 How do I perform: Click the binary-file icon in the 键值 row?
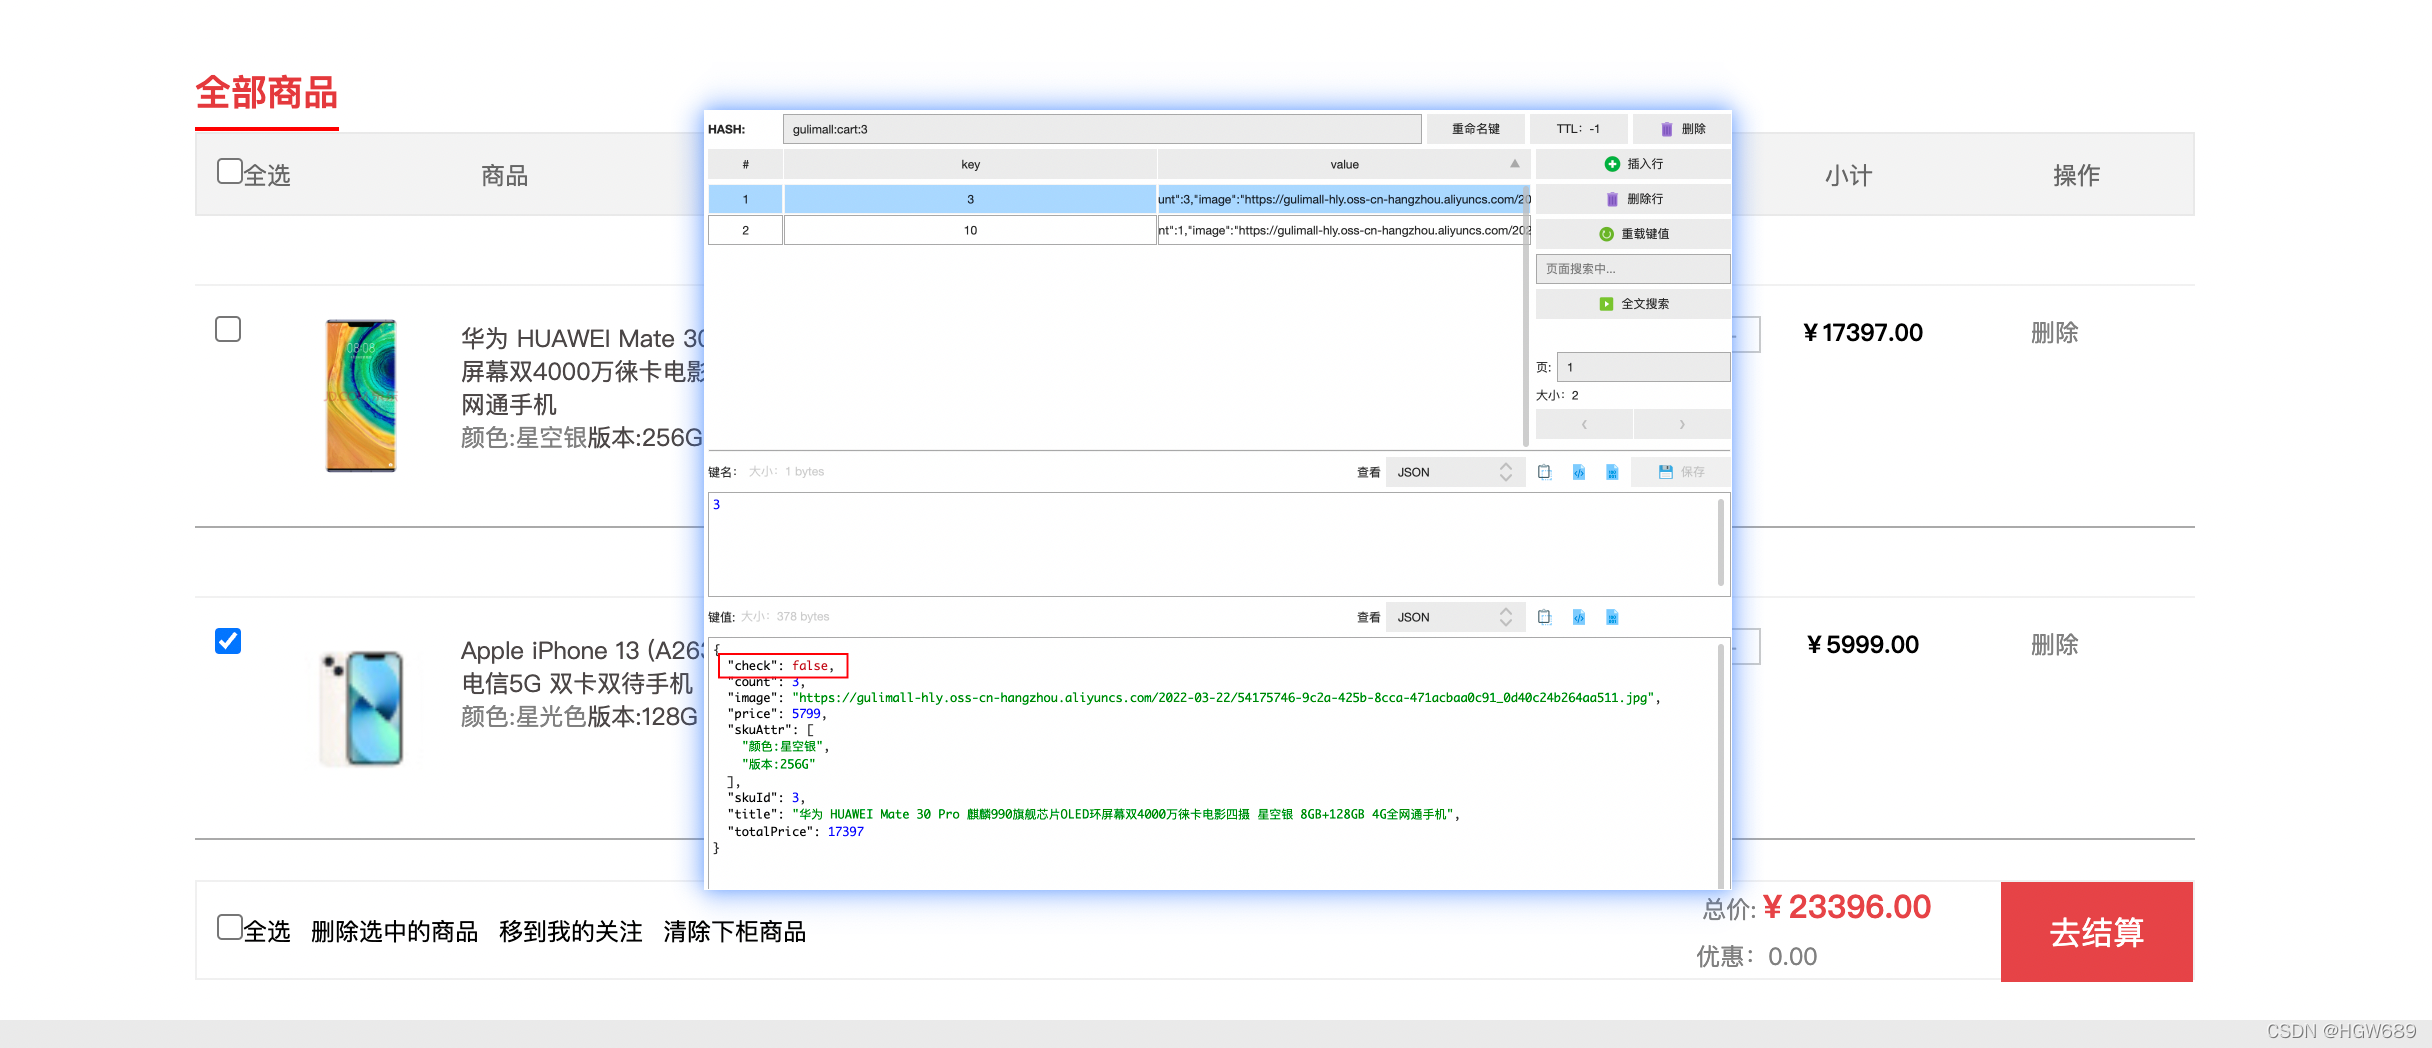tap(1612, 617)
